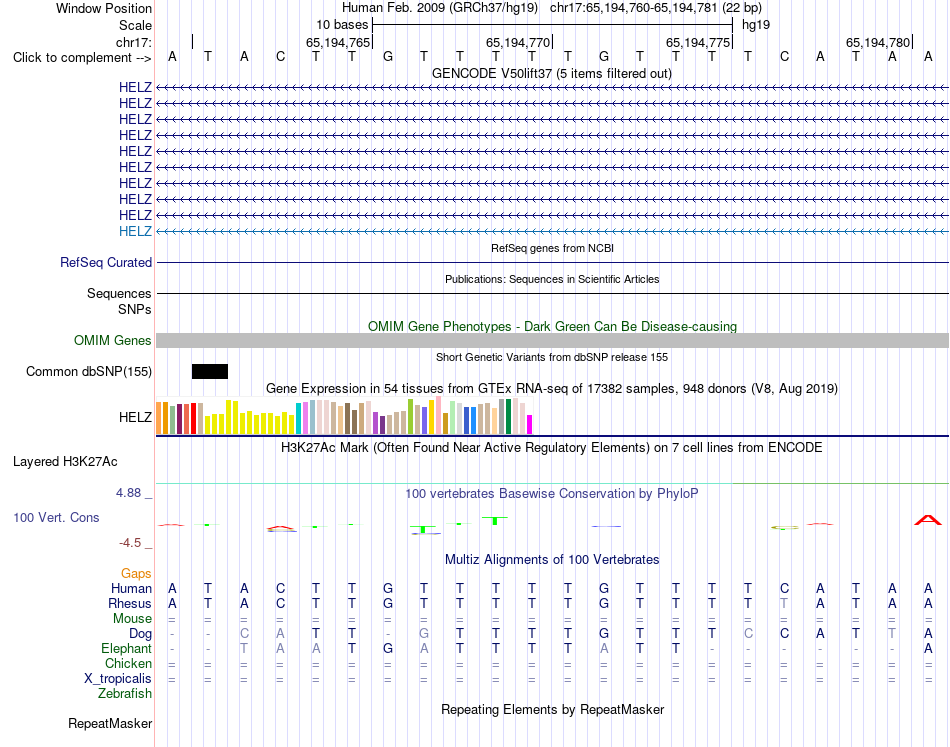Image resolution: width=950 pixels, height=747 pixels.
Task: Click the 'RepeatMasker' track label
Action: coord(110,723)
